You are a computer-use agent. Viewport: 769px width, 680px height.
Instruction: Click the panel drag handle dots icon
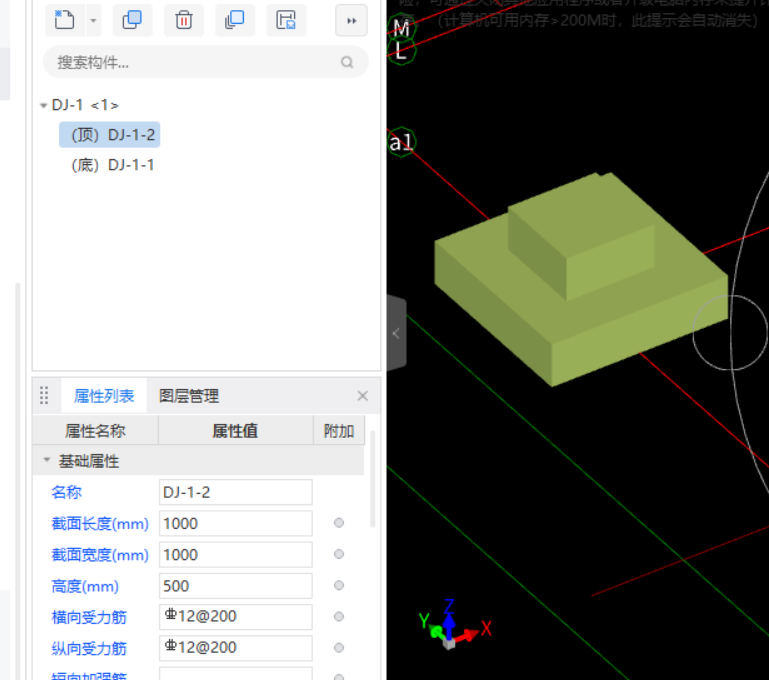point(44,395)
